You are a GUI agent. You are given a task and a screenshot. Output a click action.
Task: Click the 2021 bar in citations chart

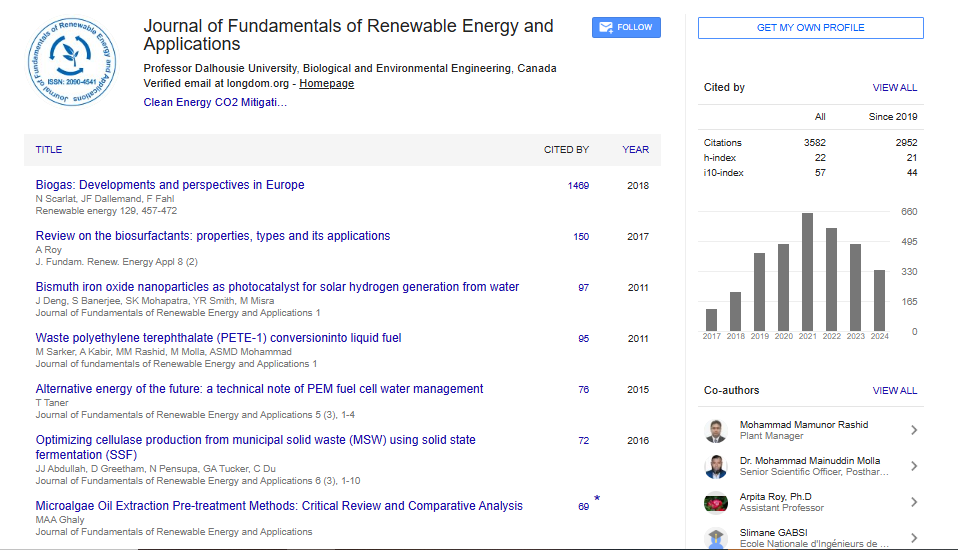click(x=807, y=271)
